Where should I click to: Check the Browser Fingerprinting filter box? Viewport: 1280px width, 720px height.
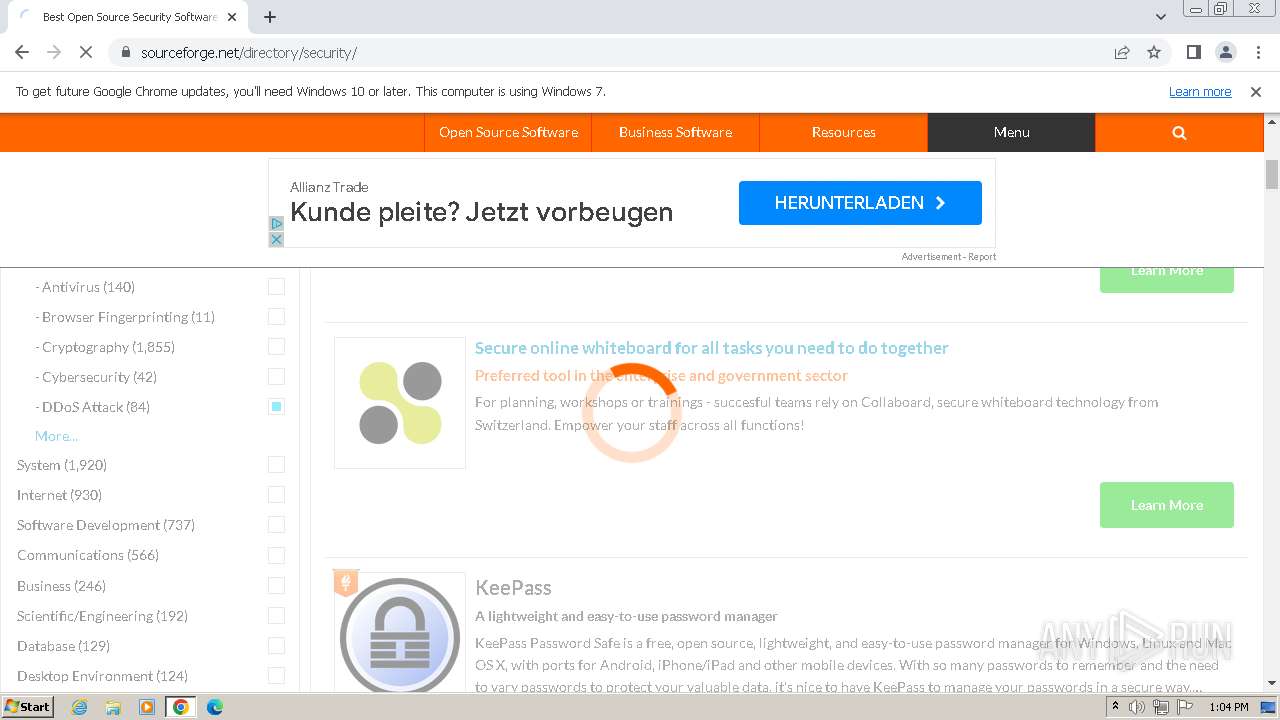277,317
